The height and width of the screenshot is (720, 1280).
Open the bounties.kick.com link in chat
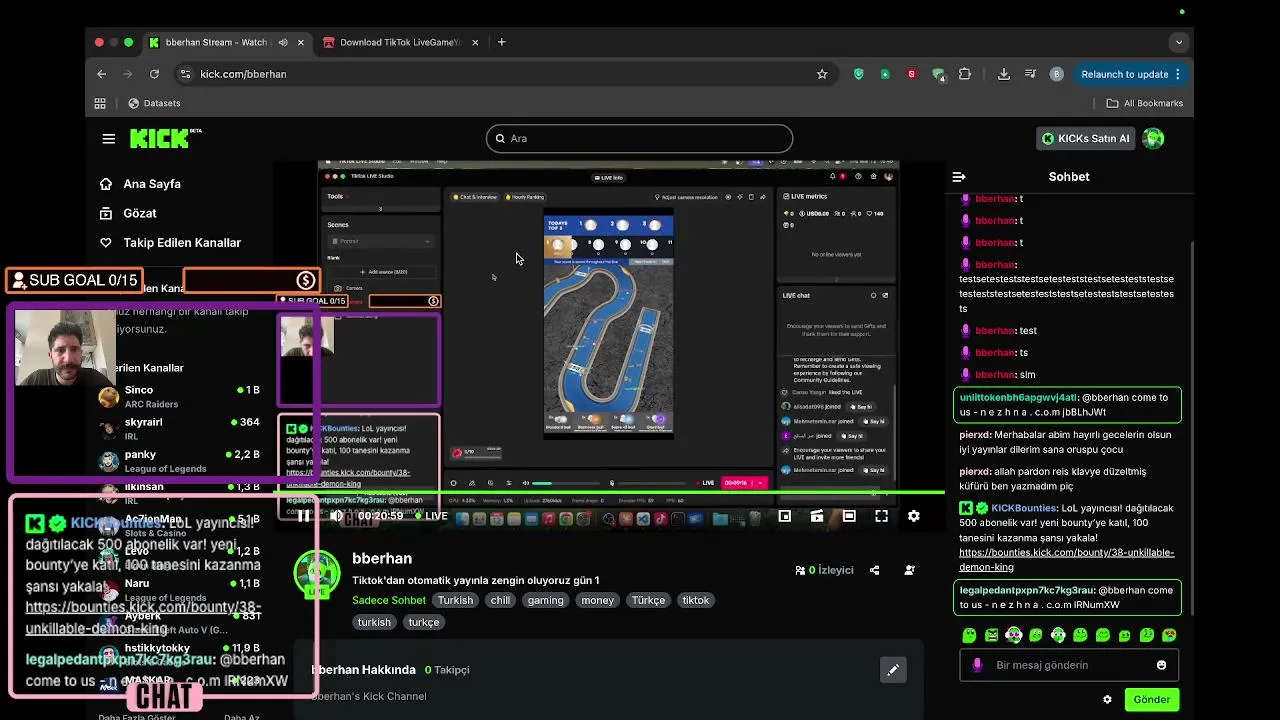1067,560
